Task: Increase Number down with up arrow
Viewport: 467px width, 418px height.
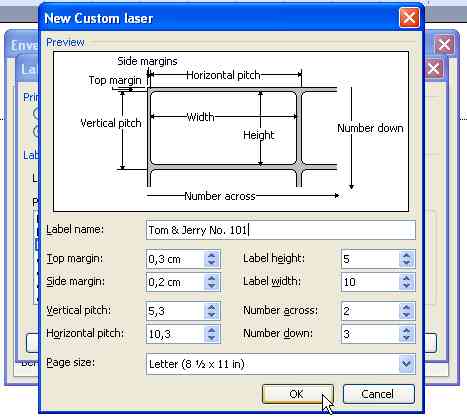Action: tap(407, 330)
